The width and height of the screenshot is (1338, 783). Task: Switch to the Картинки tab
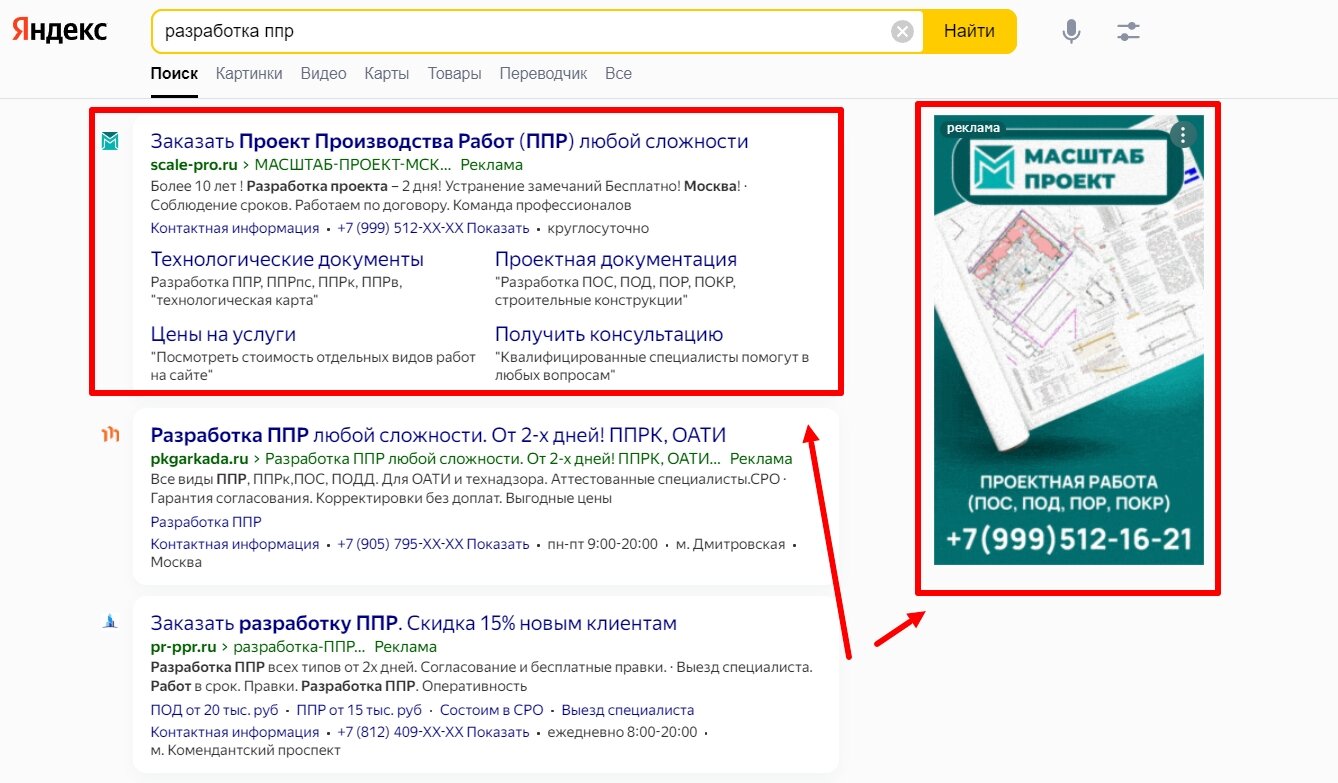(x=249, y=73)
